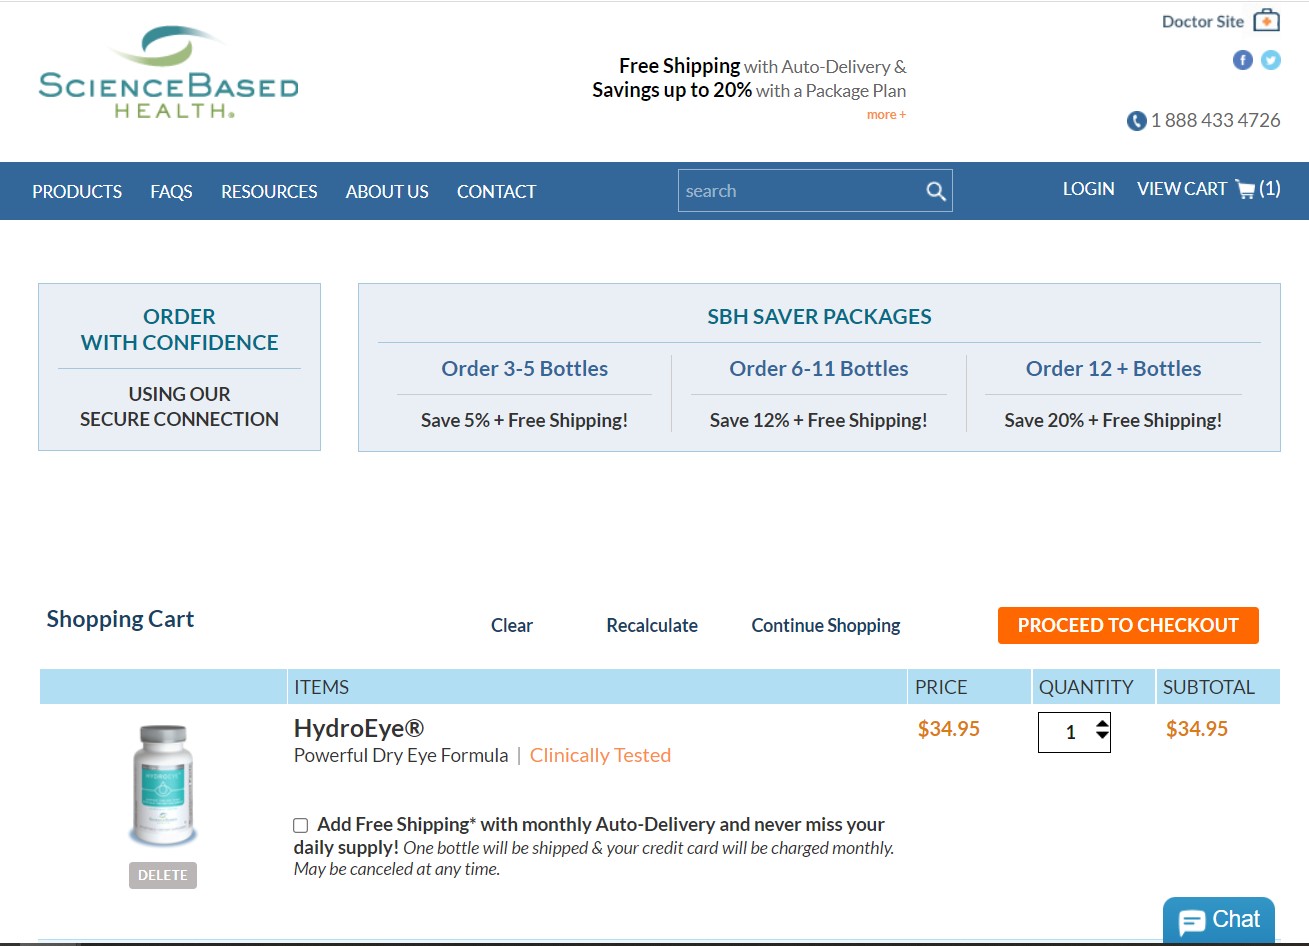The width and height of the screenshot is (1309, 946).
Task: Open the Resources menu
Action: [269, 191]
